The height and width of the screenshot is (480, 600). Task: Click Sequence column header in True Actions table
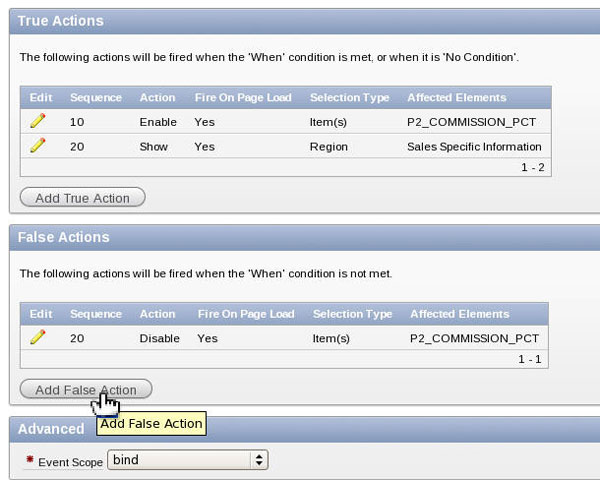pos(96,98)
